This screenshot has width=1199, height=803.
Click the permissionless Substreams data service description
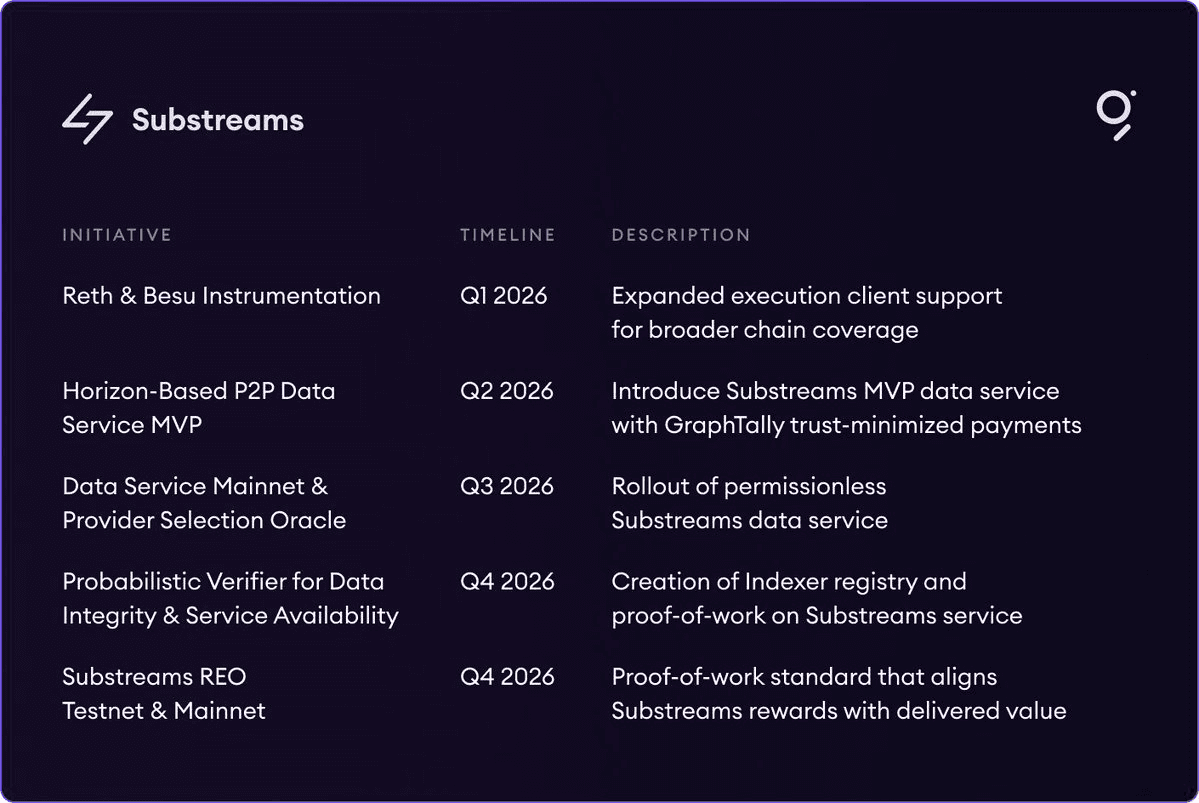click(x=749, y=503)
